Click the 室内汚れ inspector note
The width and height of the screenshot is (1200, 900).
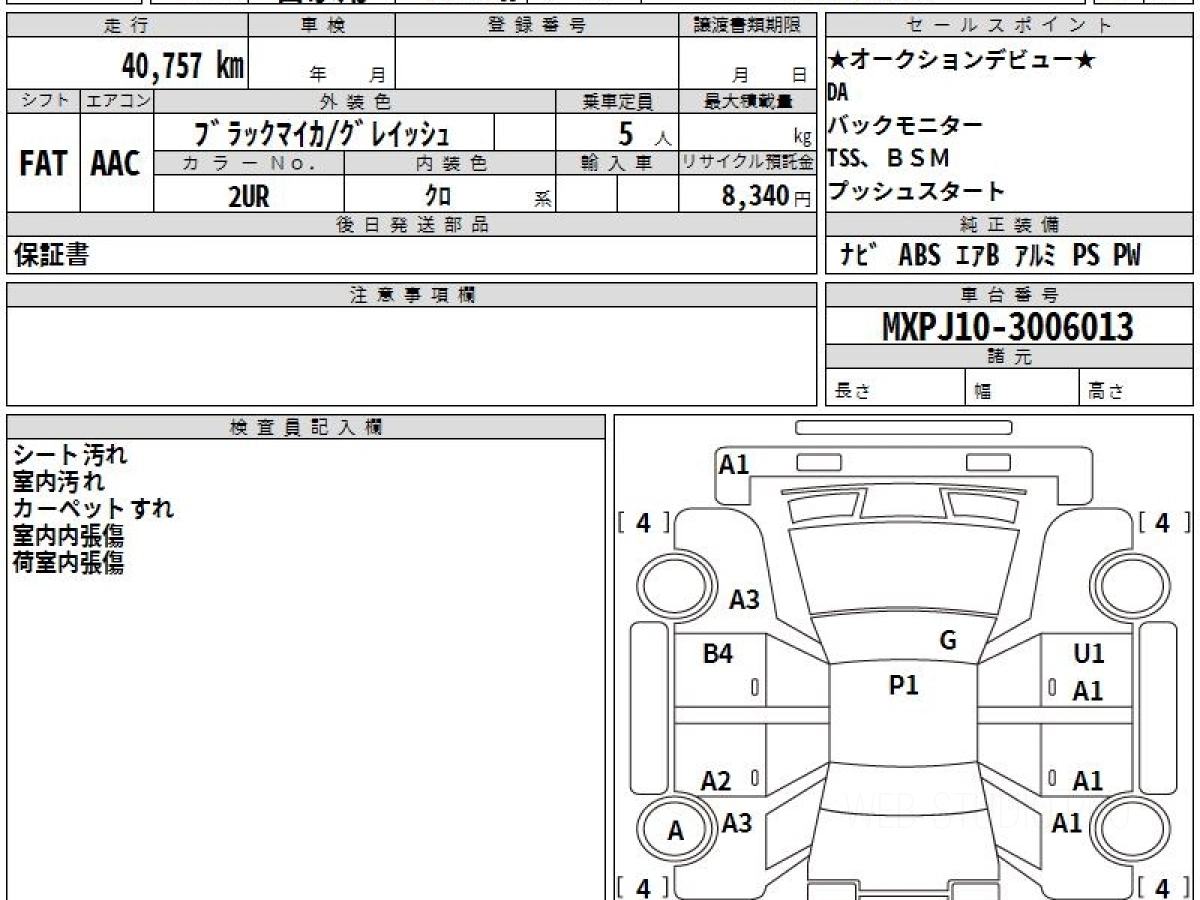(x=59, y=482)
